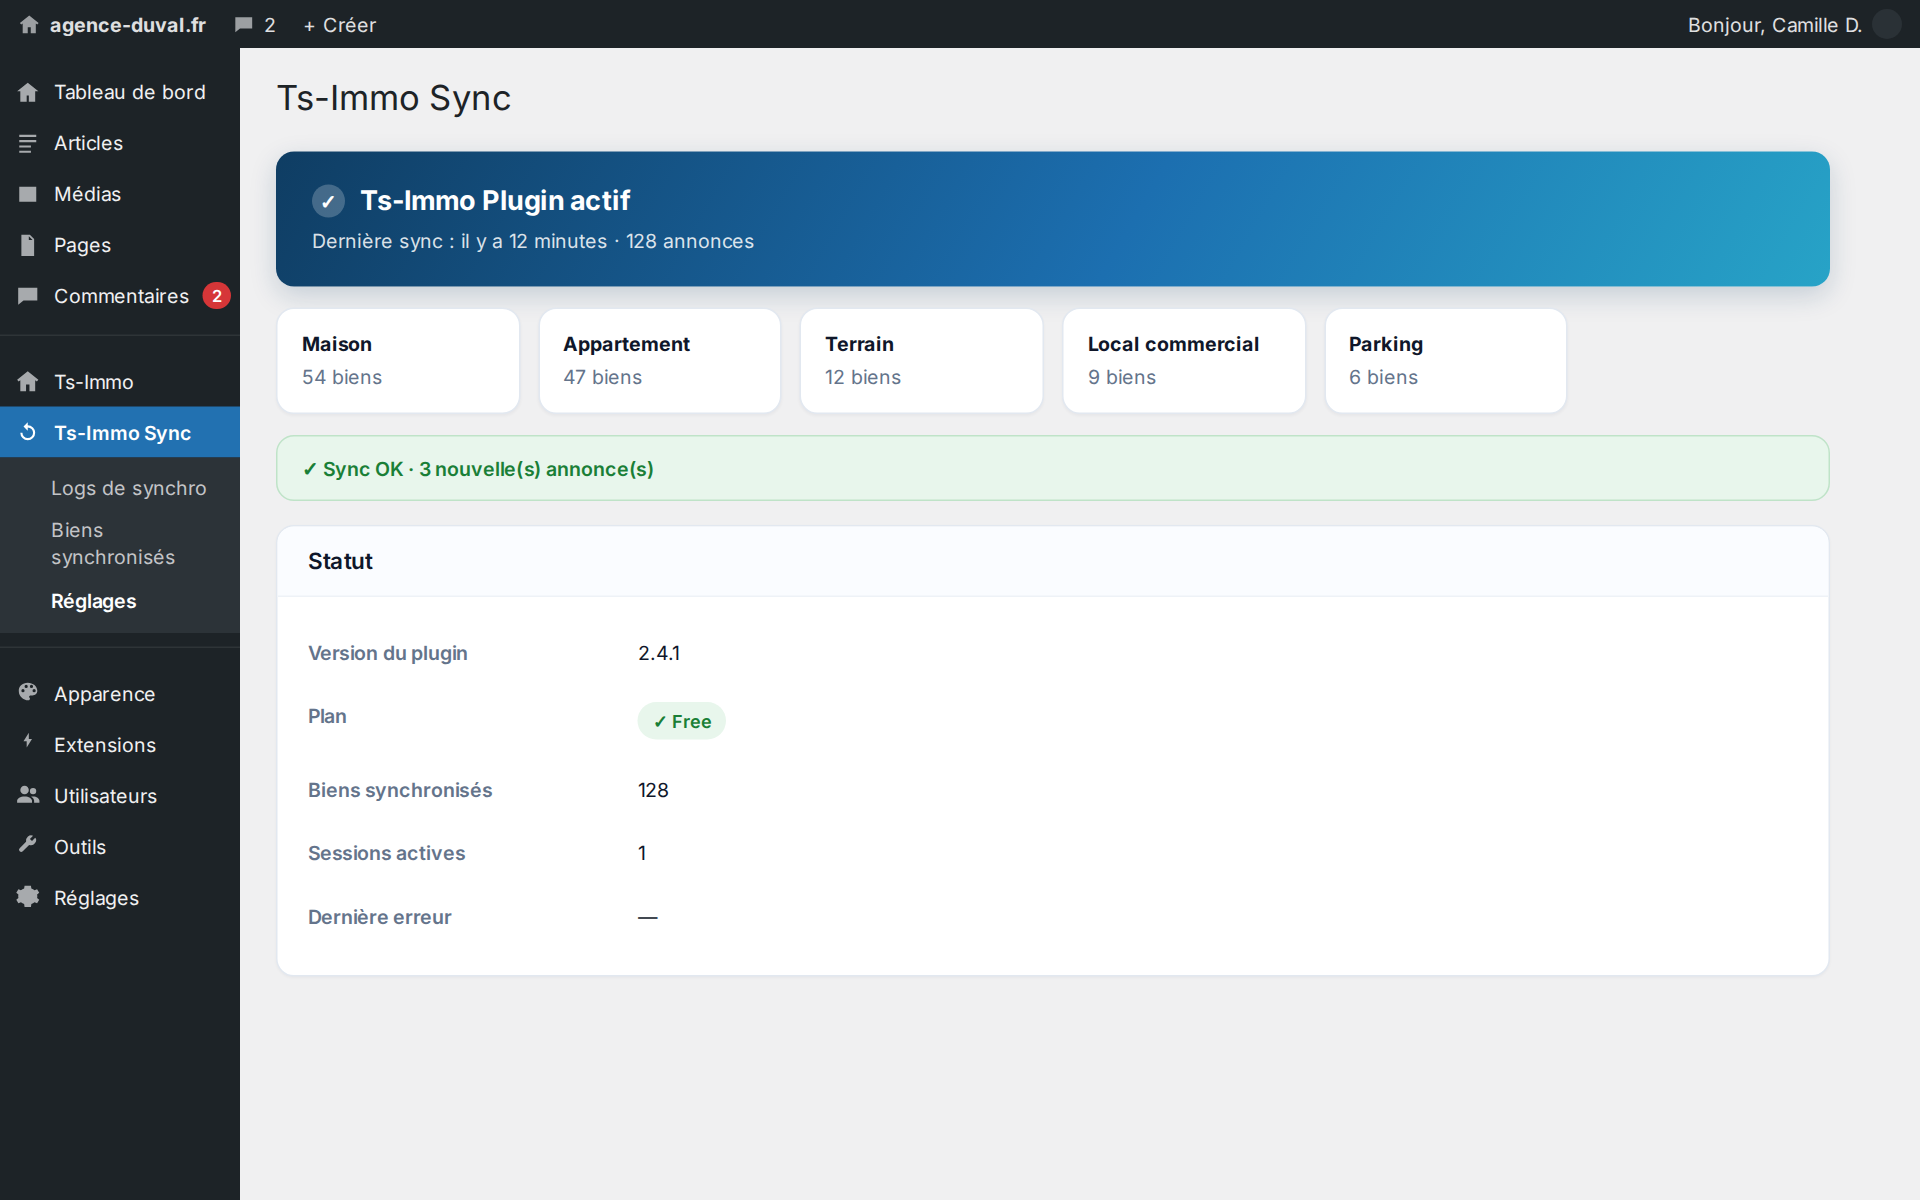Click the Réglages gear icon at sidebar bottom
1920x1200 pixels.
click(28, 897)
